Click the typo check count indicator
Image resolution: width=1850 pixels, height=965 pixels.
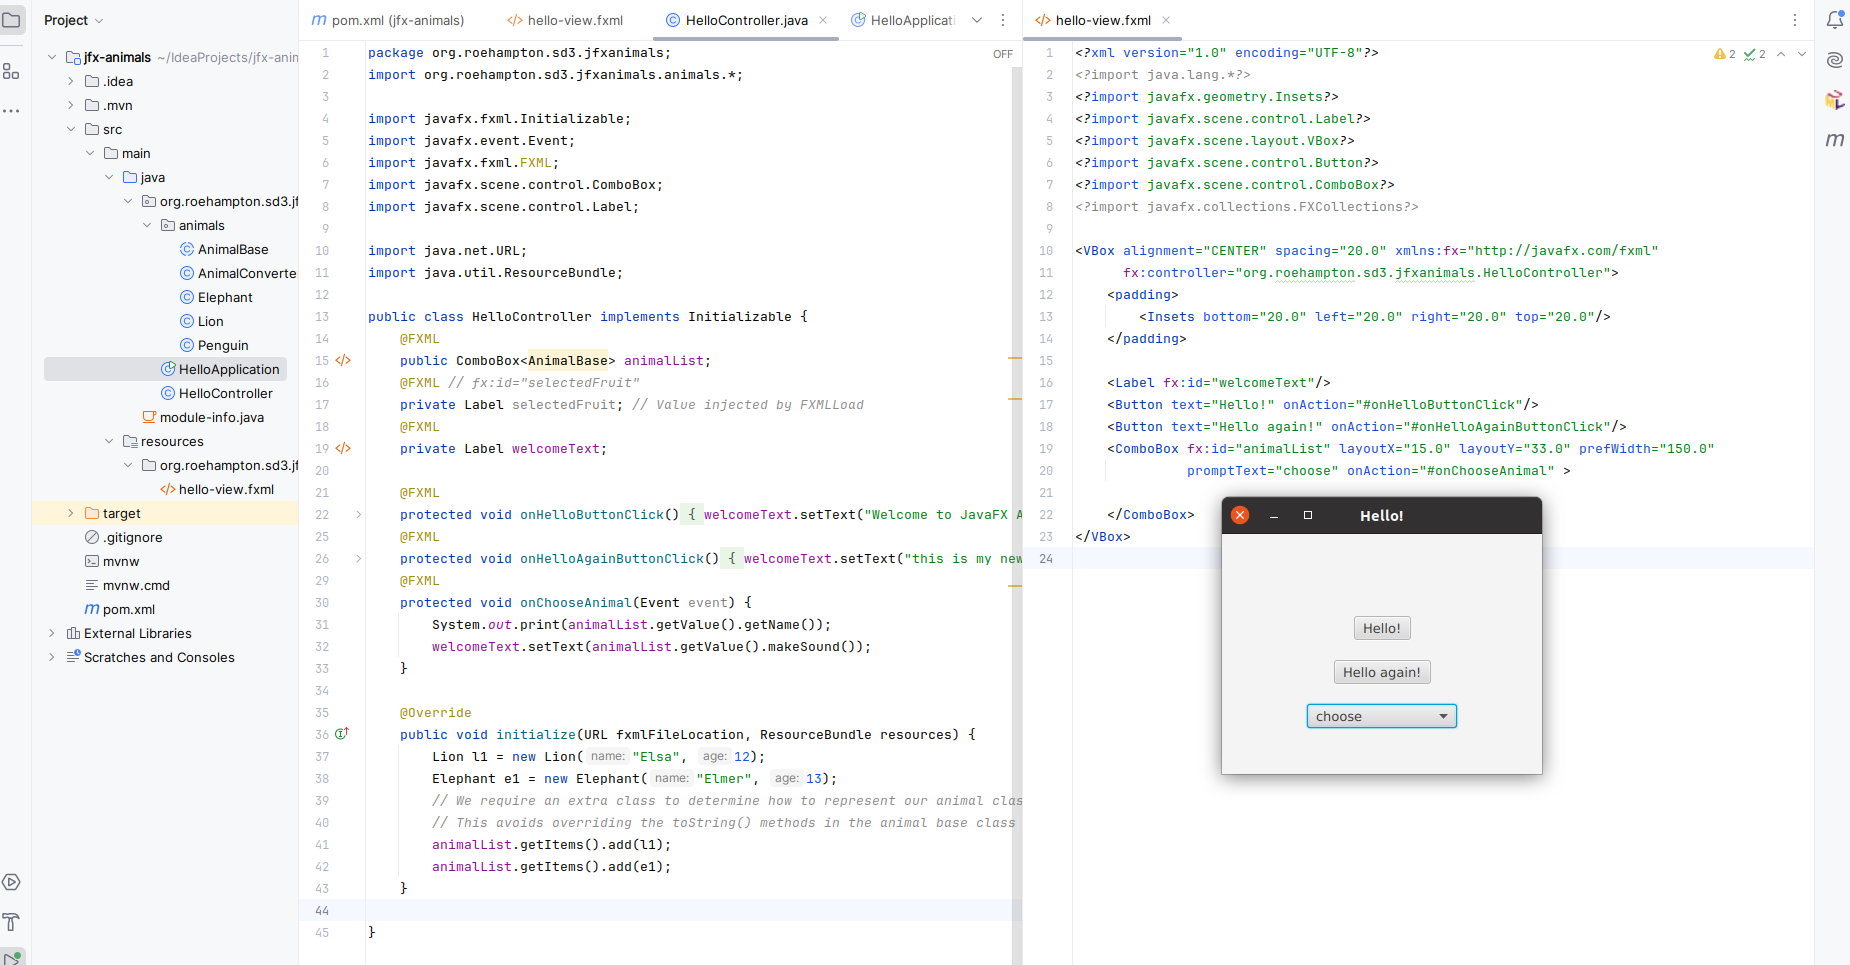coord(1755,54)
